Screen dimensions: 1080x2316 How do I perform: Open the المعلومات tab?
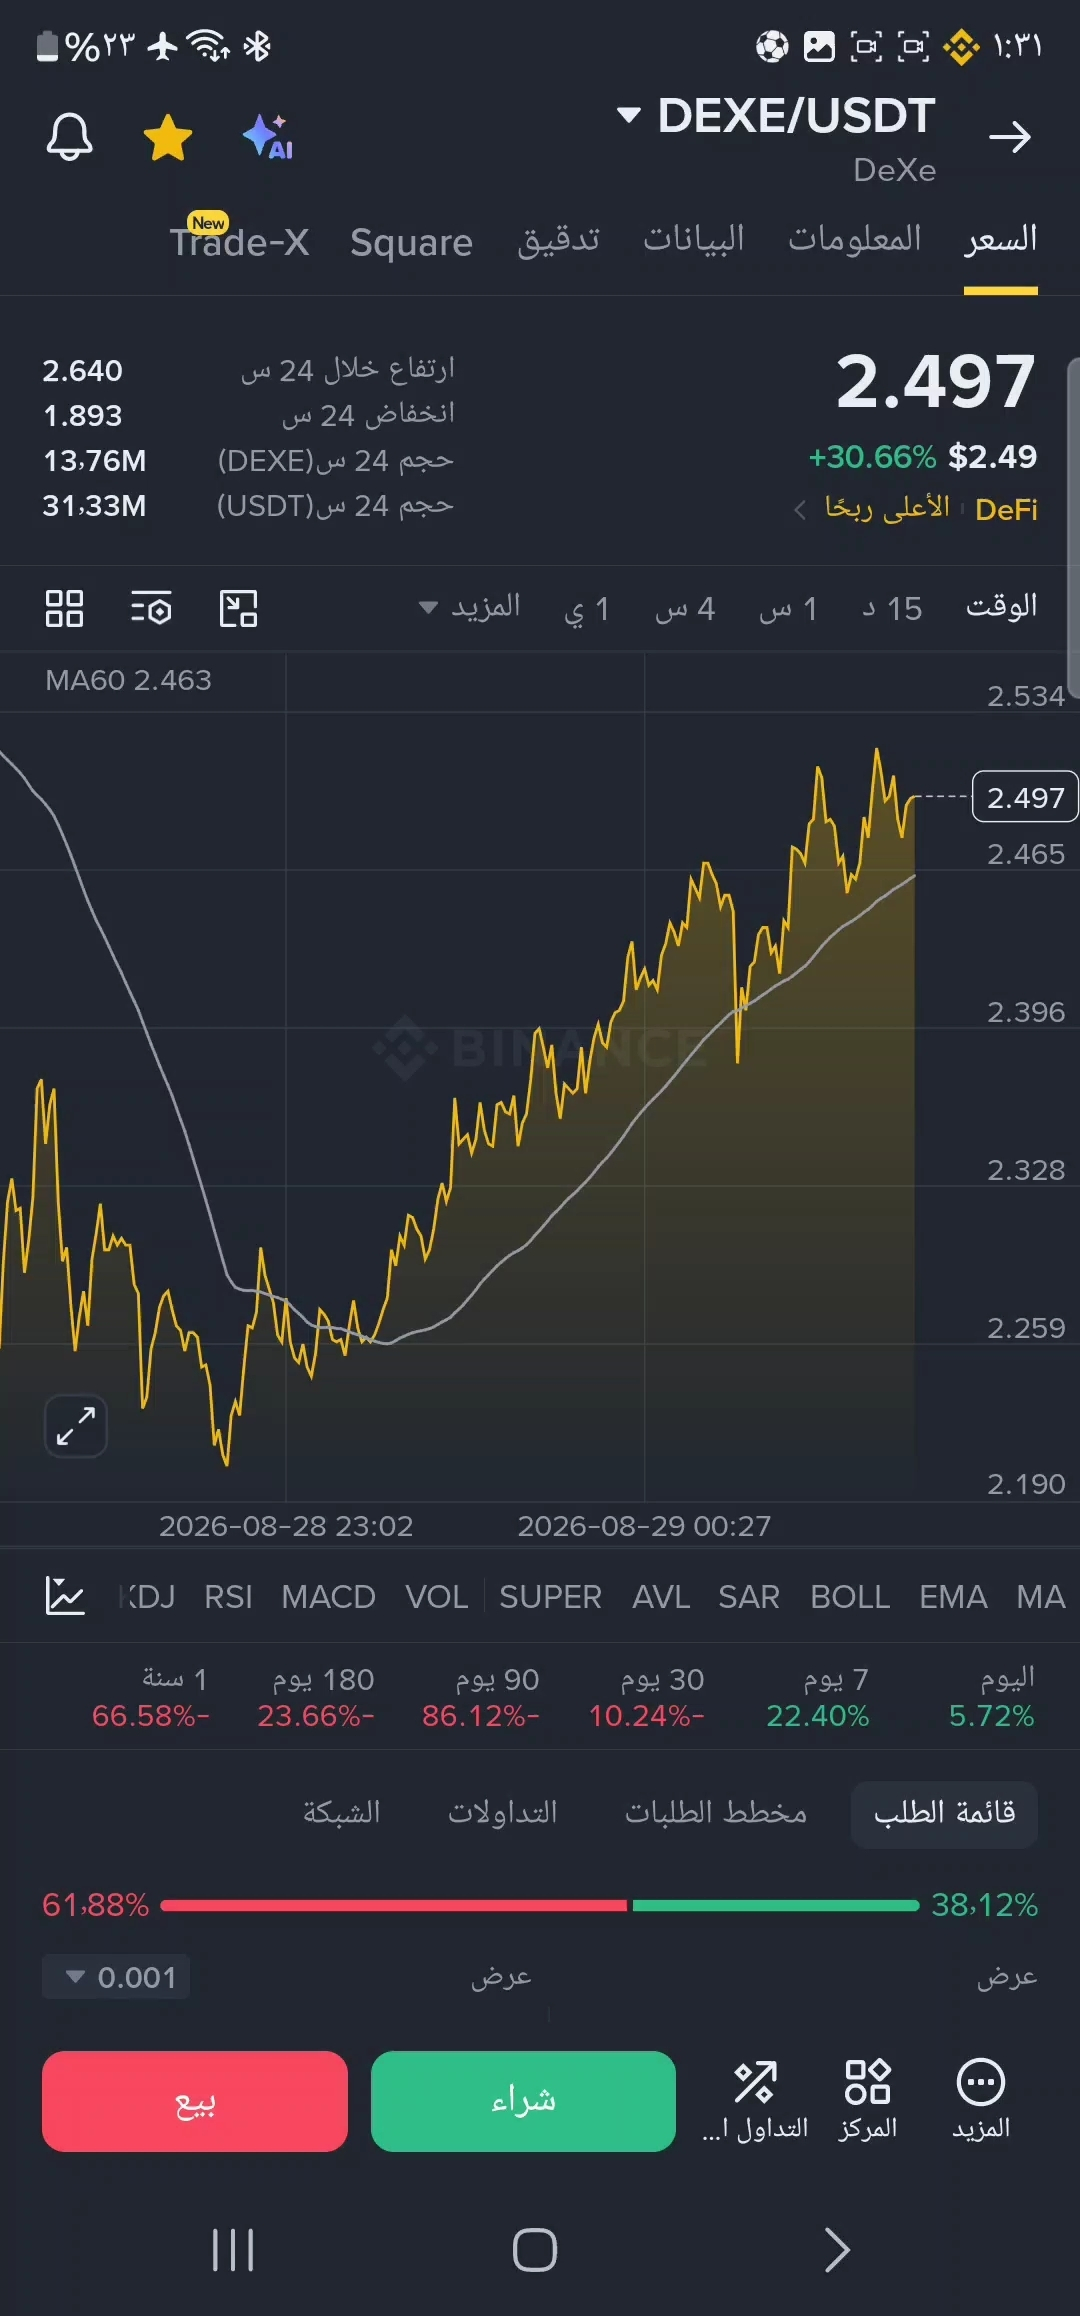click(855, 240)
